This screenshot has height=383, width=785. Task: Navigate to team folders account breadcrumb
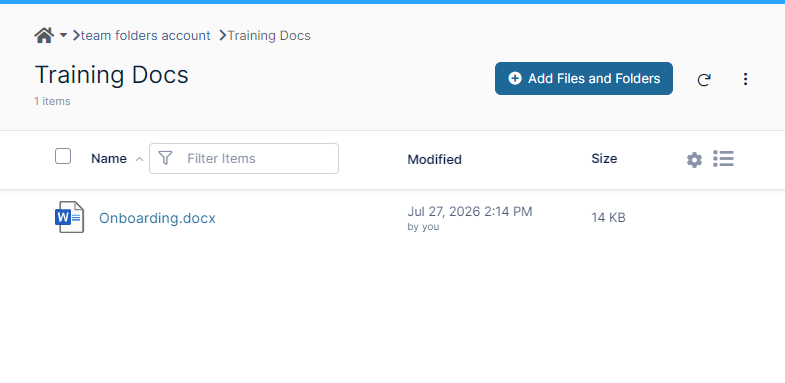coord(146,36)
